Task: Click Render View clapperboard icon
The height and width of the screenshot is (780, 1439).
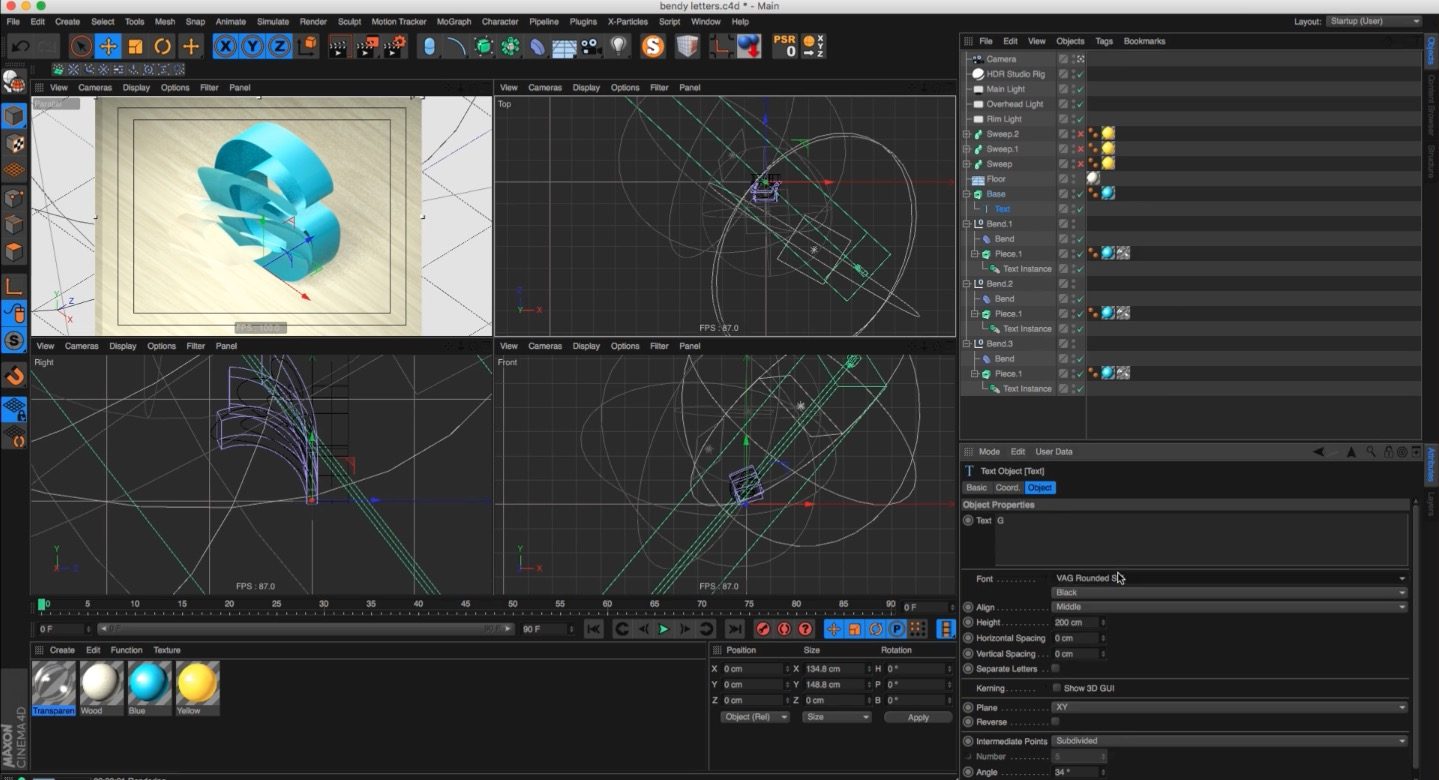Action: (340, 46)
